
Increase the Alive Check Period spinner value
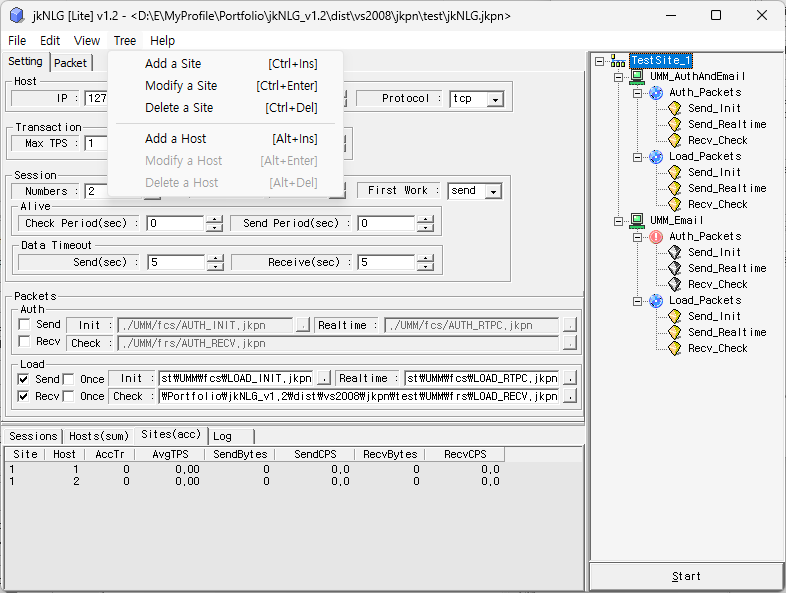pyautogui.click(x=214, y=220)
